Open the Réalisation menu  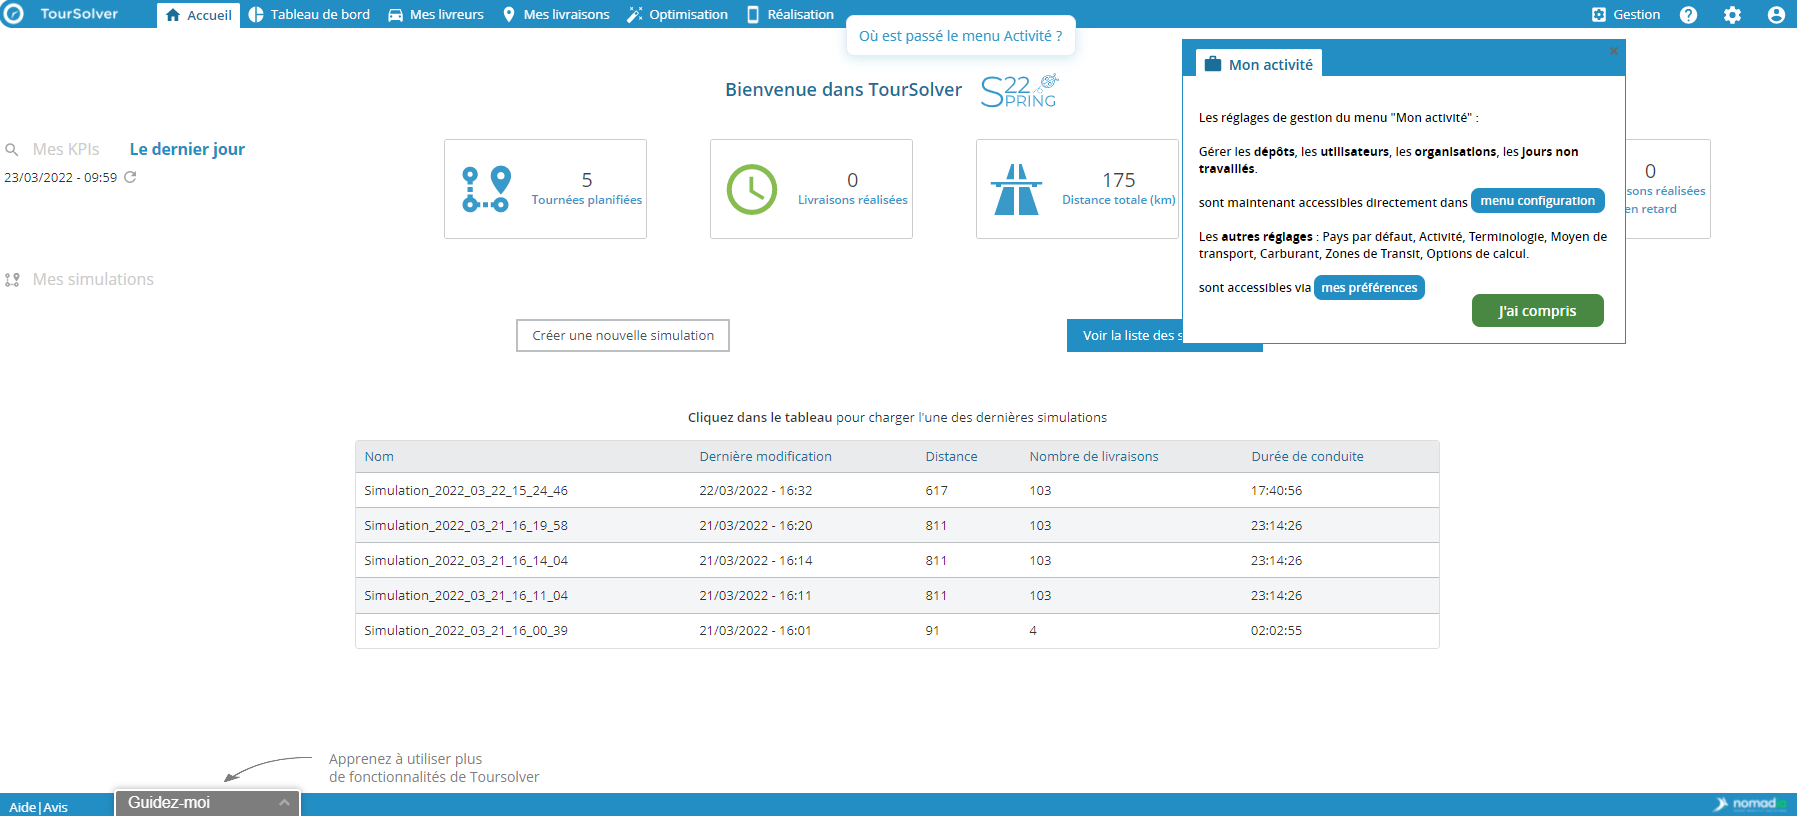point(790,15)
